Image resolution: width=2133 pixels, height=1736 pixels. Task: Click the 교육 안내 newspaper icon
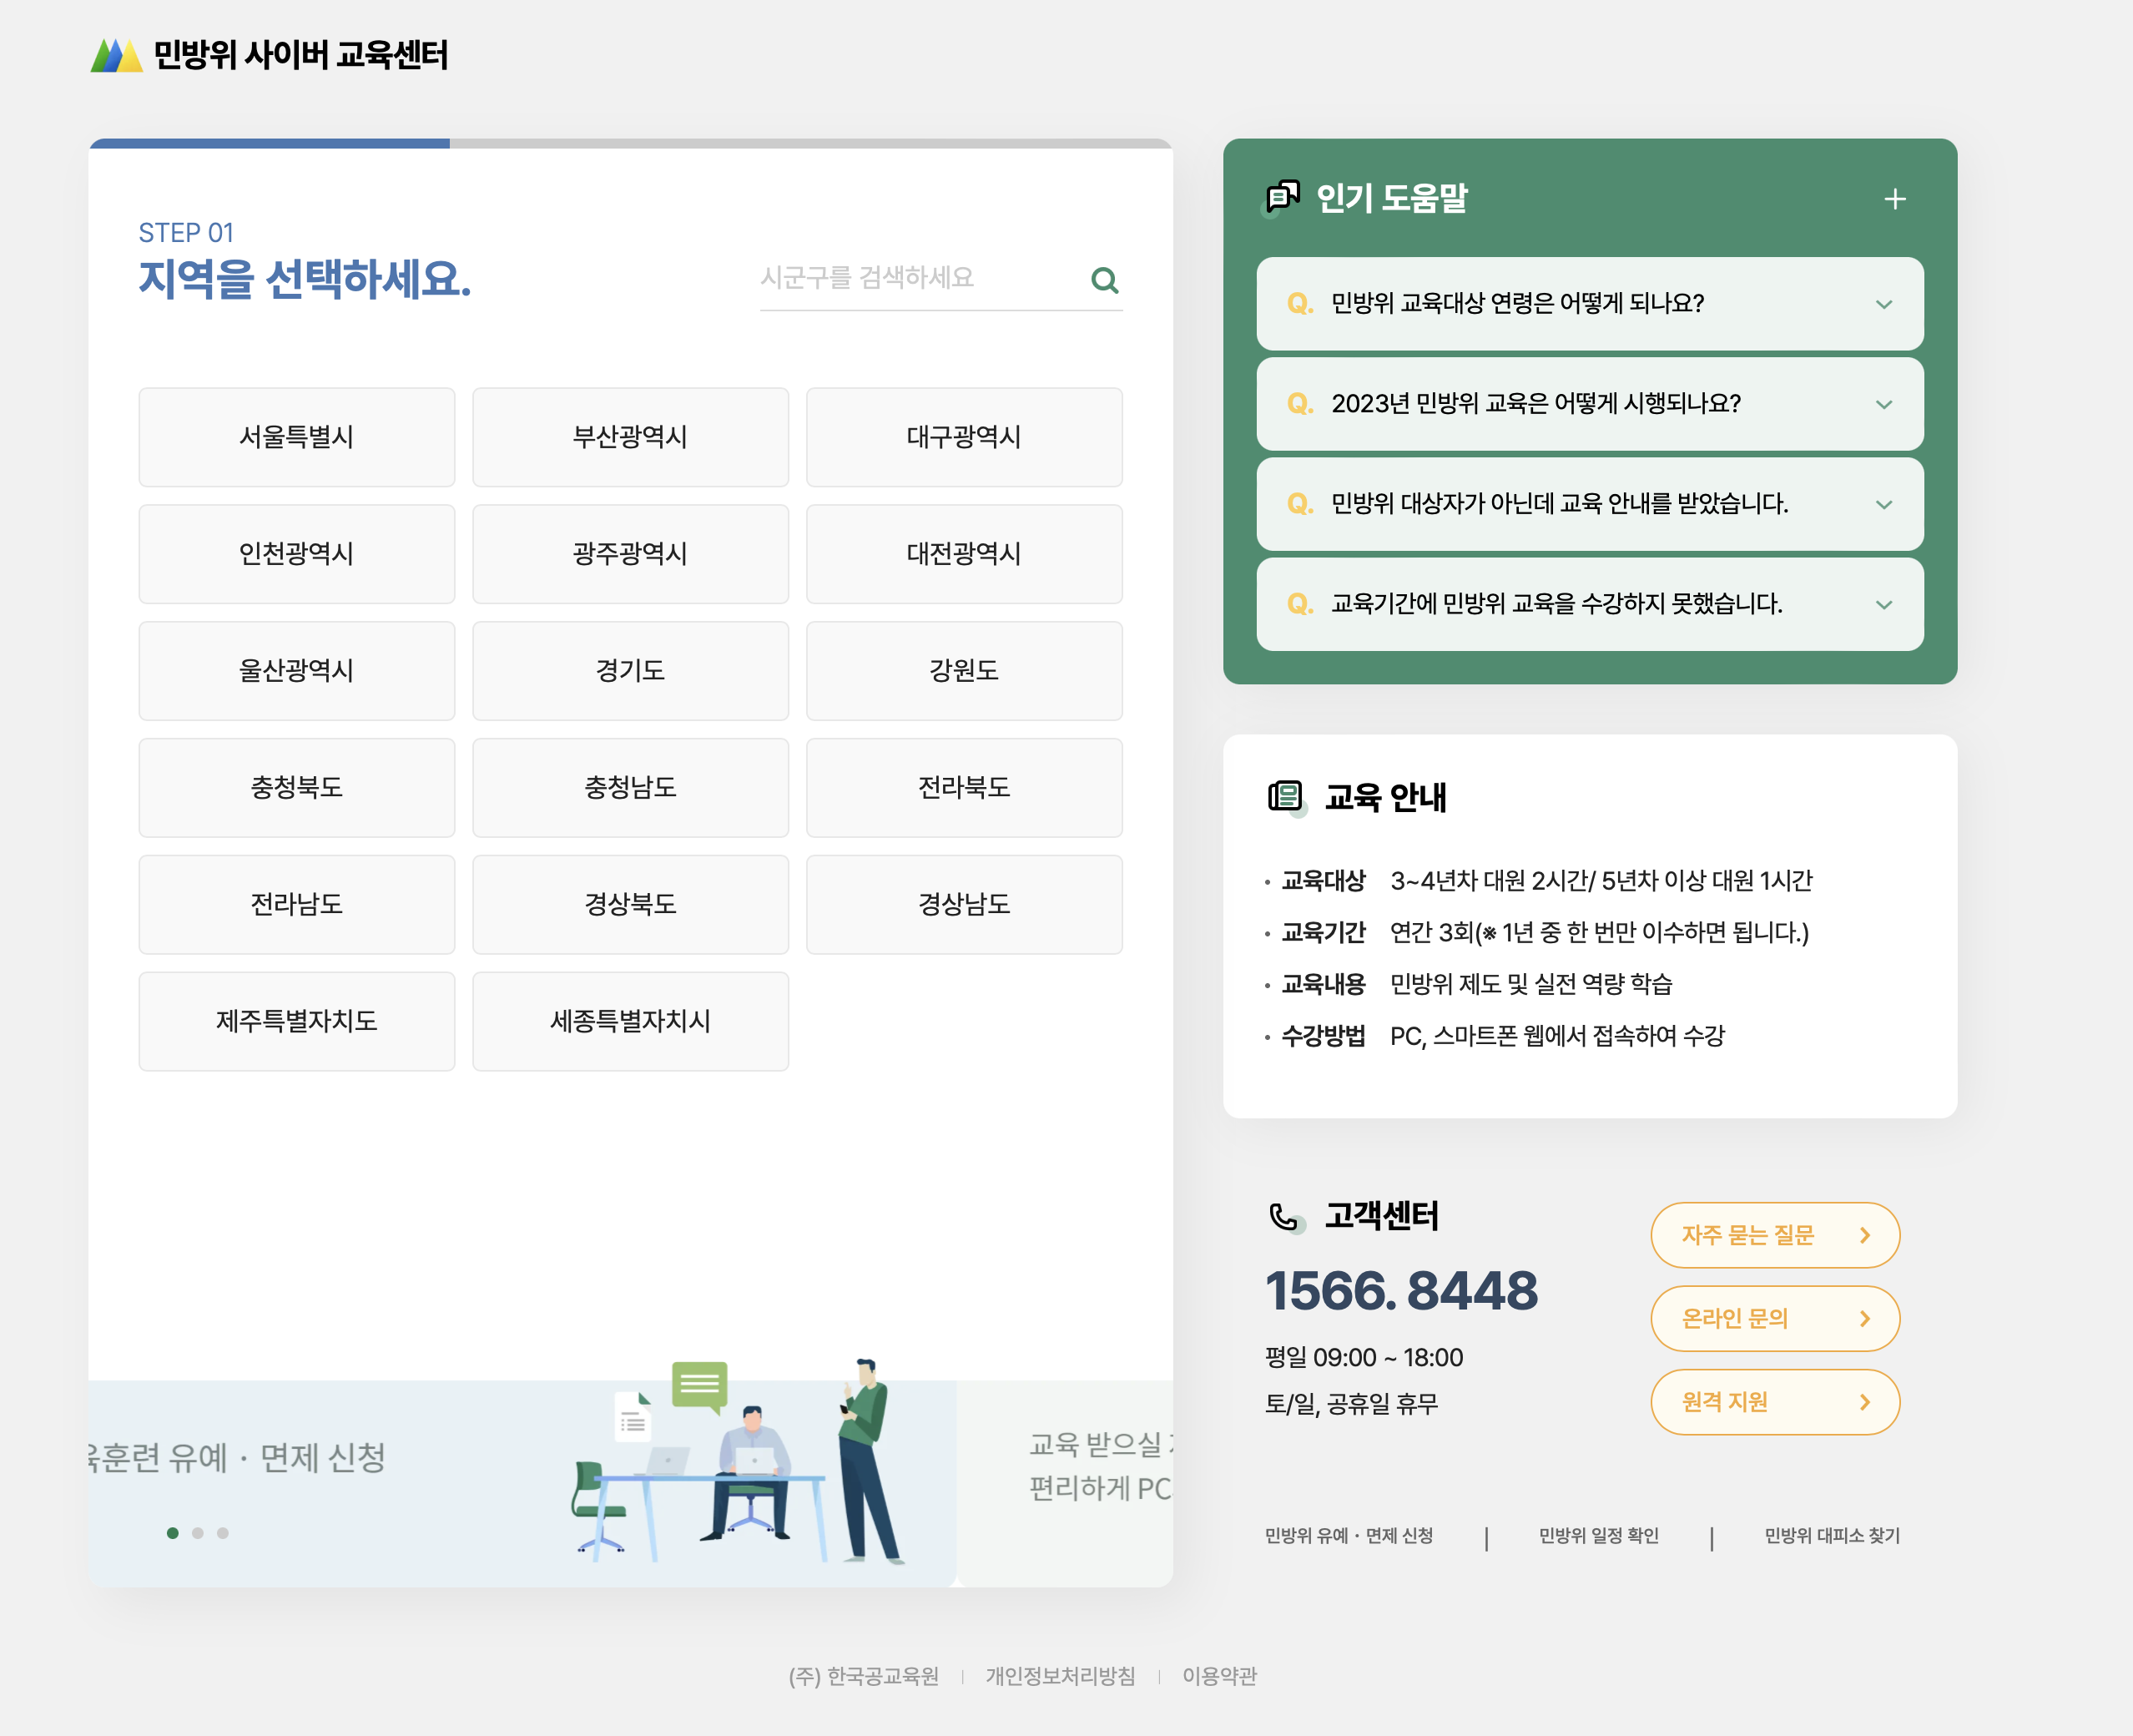pyautogui.click(x=1285, y=796)
